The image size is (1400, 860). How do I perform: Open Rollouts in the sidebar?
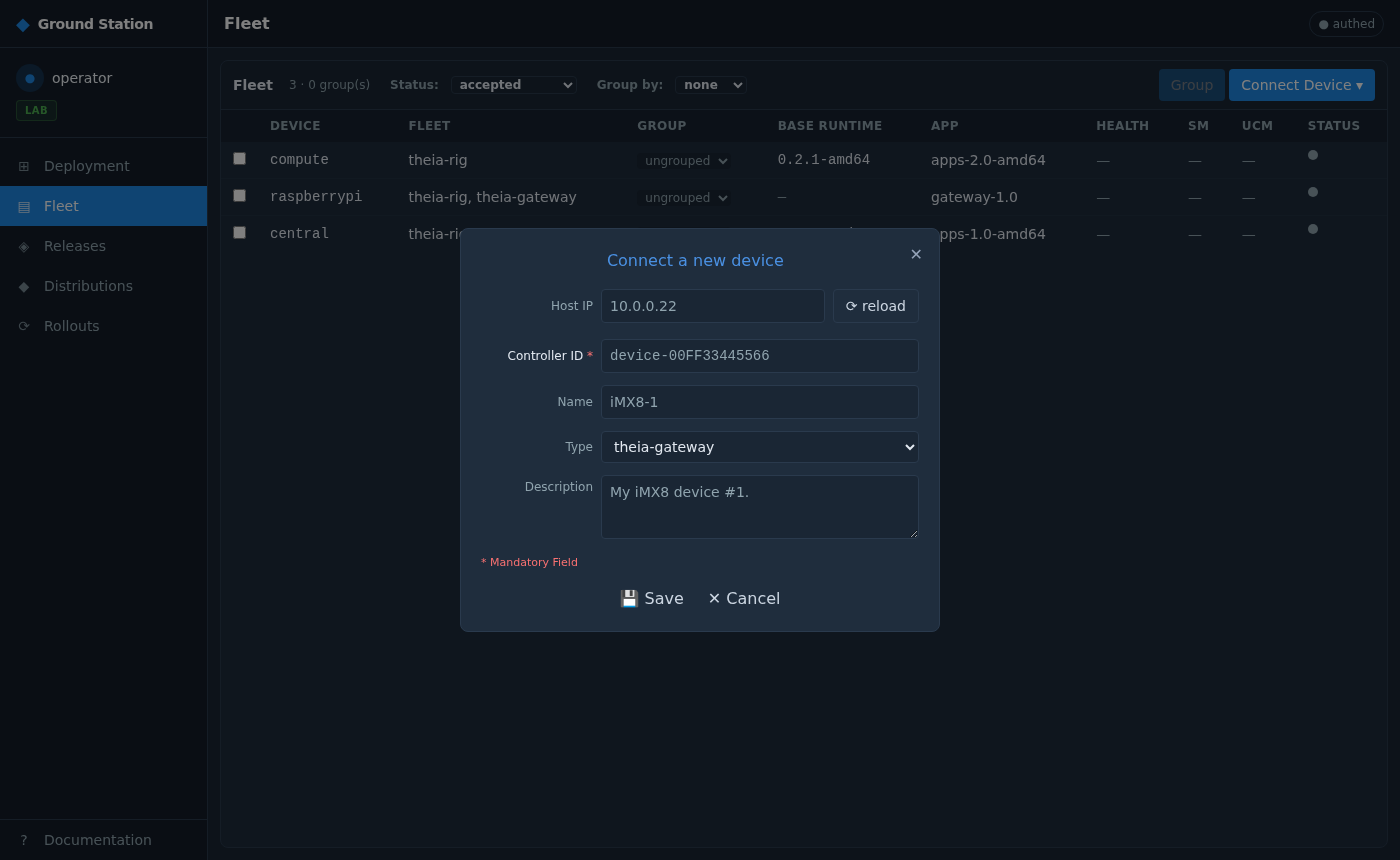[104, 326]
